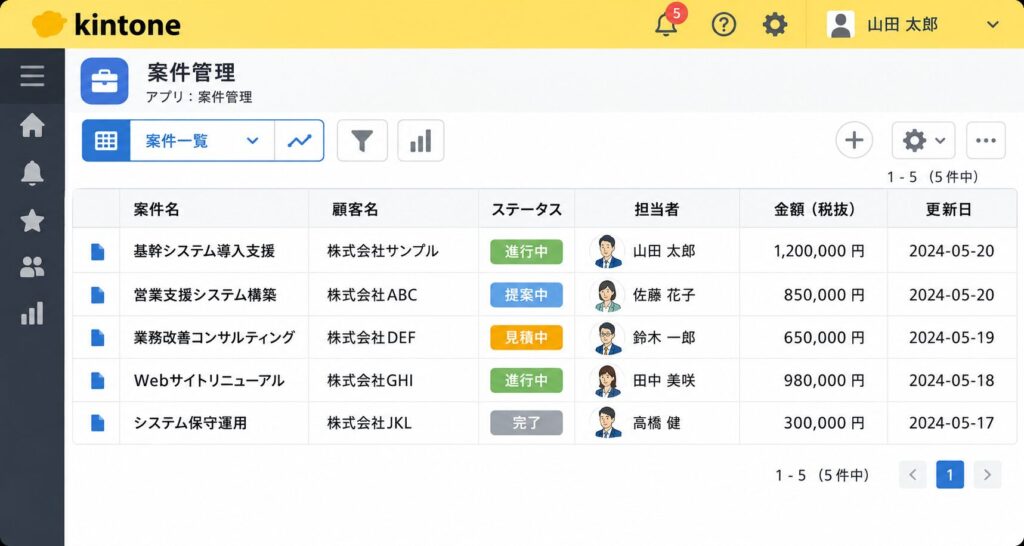Click amount 850,000 円

click(x=824, y=295)
